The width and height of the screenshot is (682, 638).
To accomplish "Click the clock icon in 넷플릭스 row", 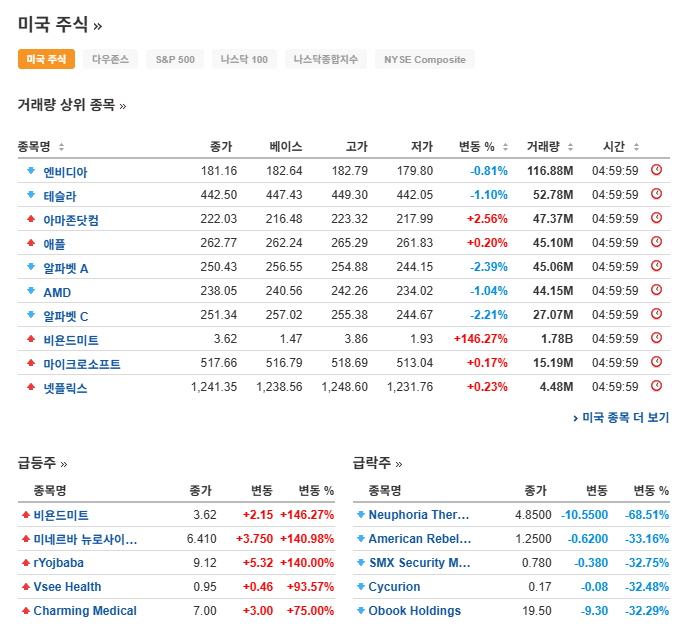I will pyautogui.click(x=656, y=385).
